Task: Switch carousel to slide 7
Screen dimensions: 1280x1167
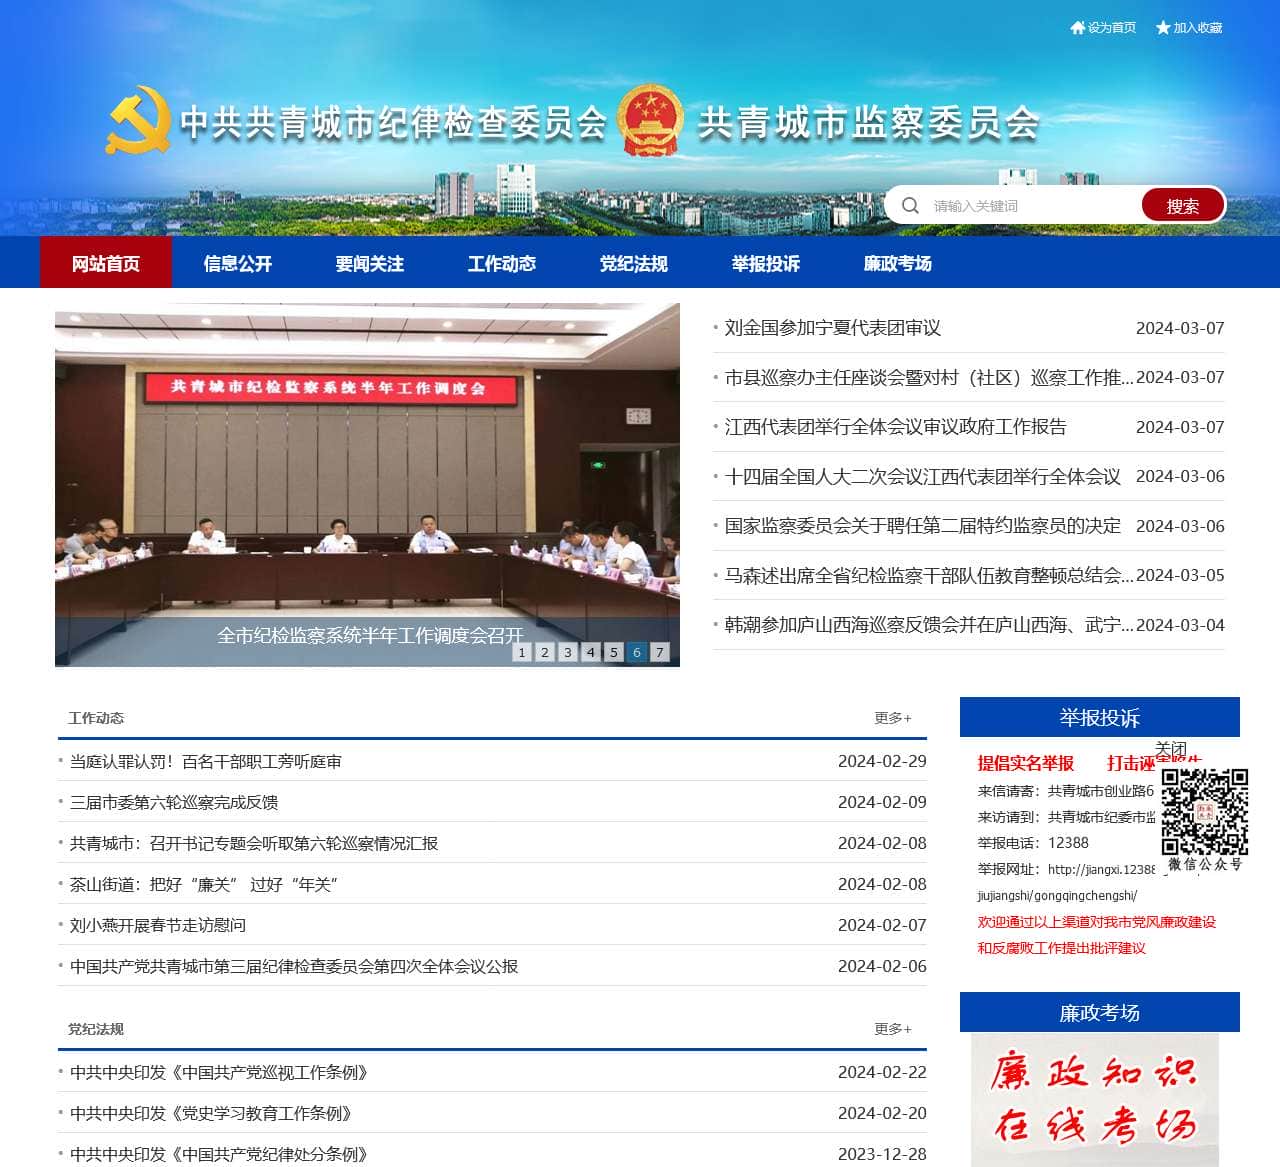Action: [660, 652]
